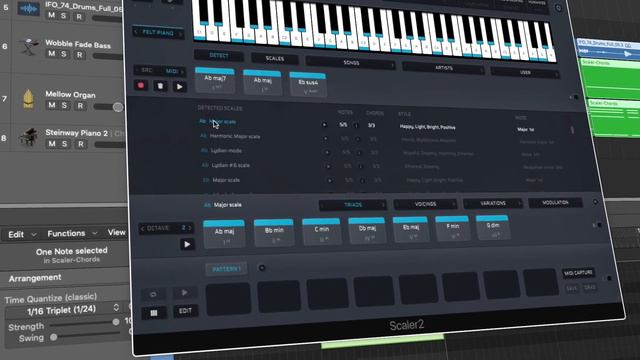Click the Mellow Organ track icon
This screenshot has width=640, height=360.
pos(28,99)
